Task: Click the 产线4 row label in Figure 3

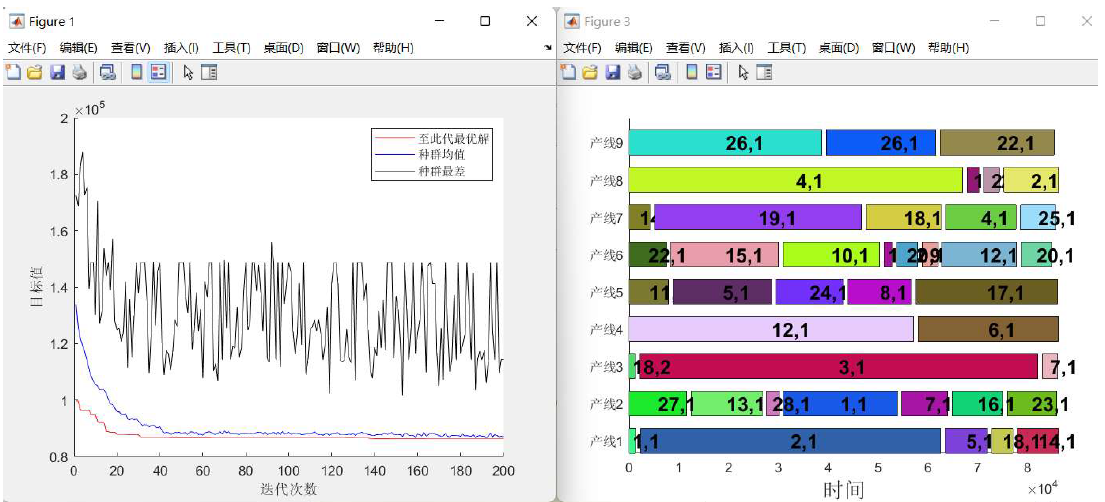Action: pos(606,329)
